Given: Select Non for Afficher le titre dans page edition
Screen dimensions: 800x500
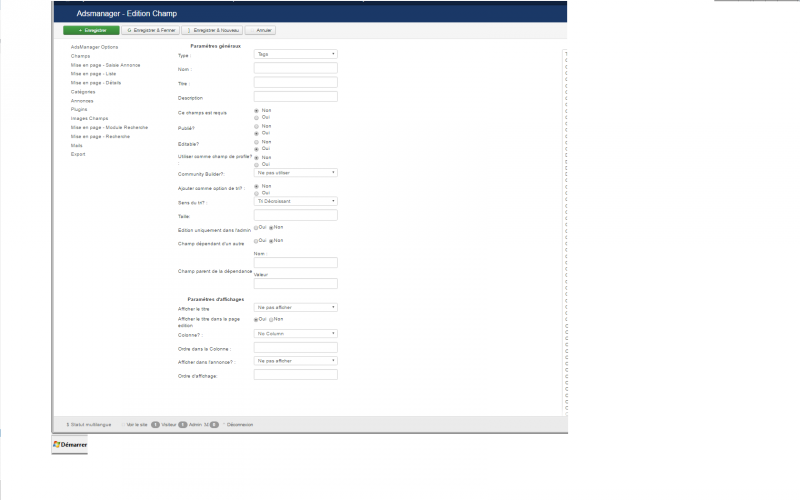Looking at the screenshot, I should click(271, 320).
